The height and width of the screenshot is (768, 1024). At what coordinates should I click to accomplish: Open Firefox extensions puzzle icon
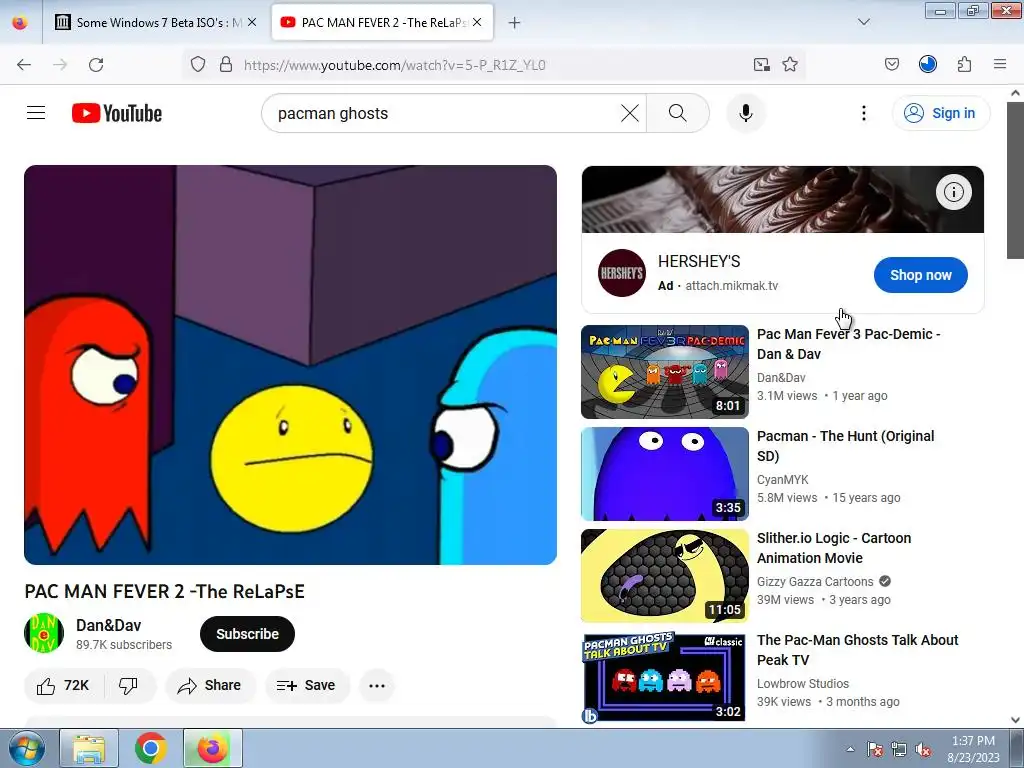click(x=964, y=65)
